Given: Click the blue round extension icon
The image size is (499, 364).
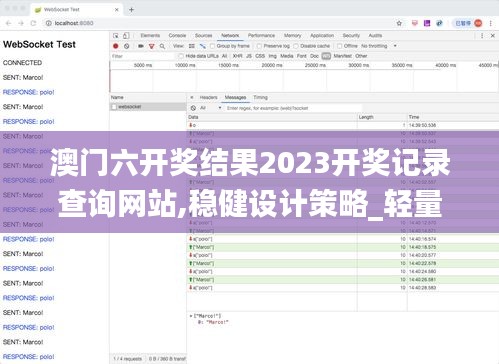Looking at the screenshot, I should 439,23.
